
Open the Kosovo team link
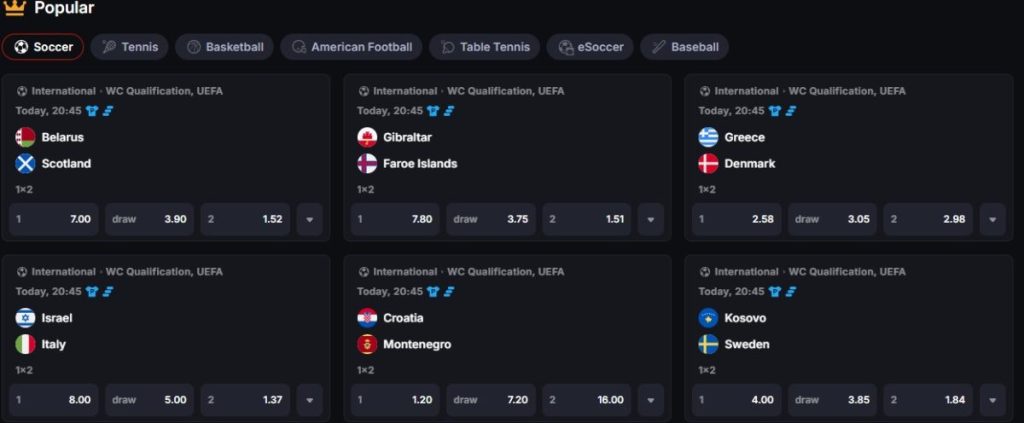coord(745,318)
